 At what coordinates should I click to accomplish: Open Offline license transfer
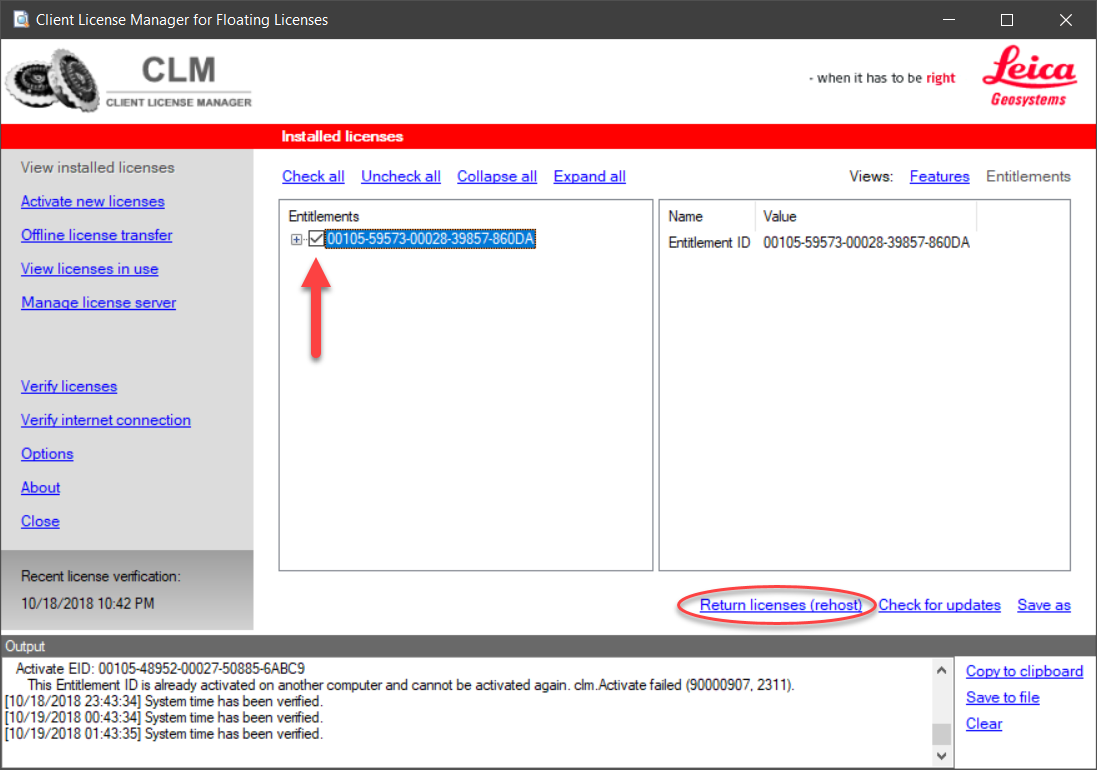click(x=97, y=235)
